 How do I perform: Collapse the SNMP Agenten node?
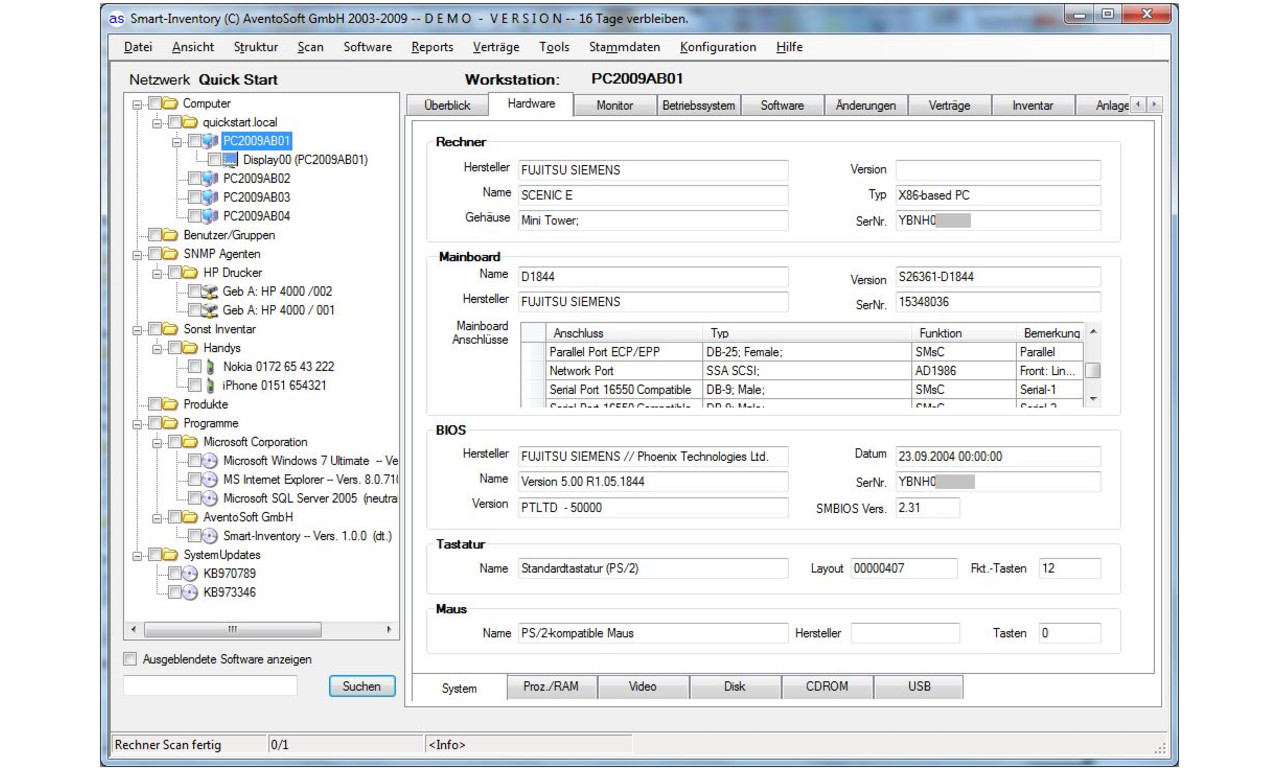[x=137, y=254]
